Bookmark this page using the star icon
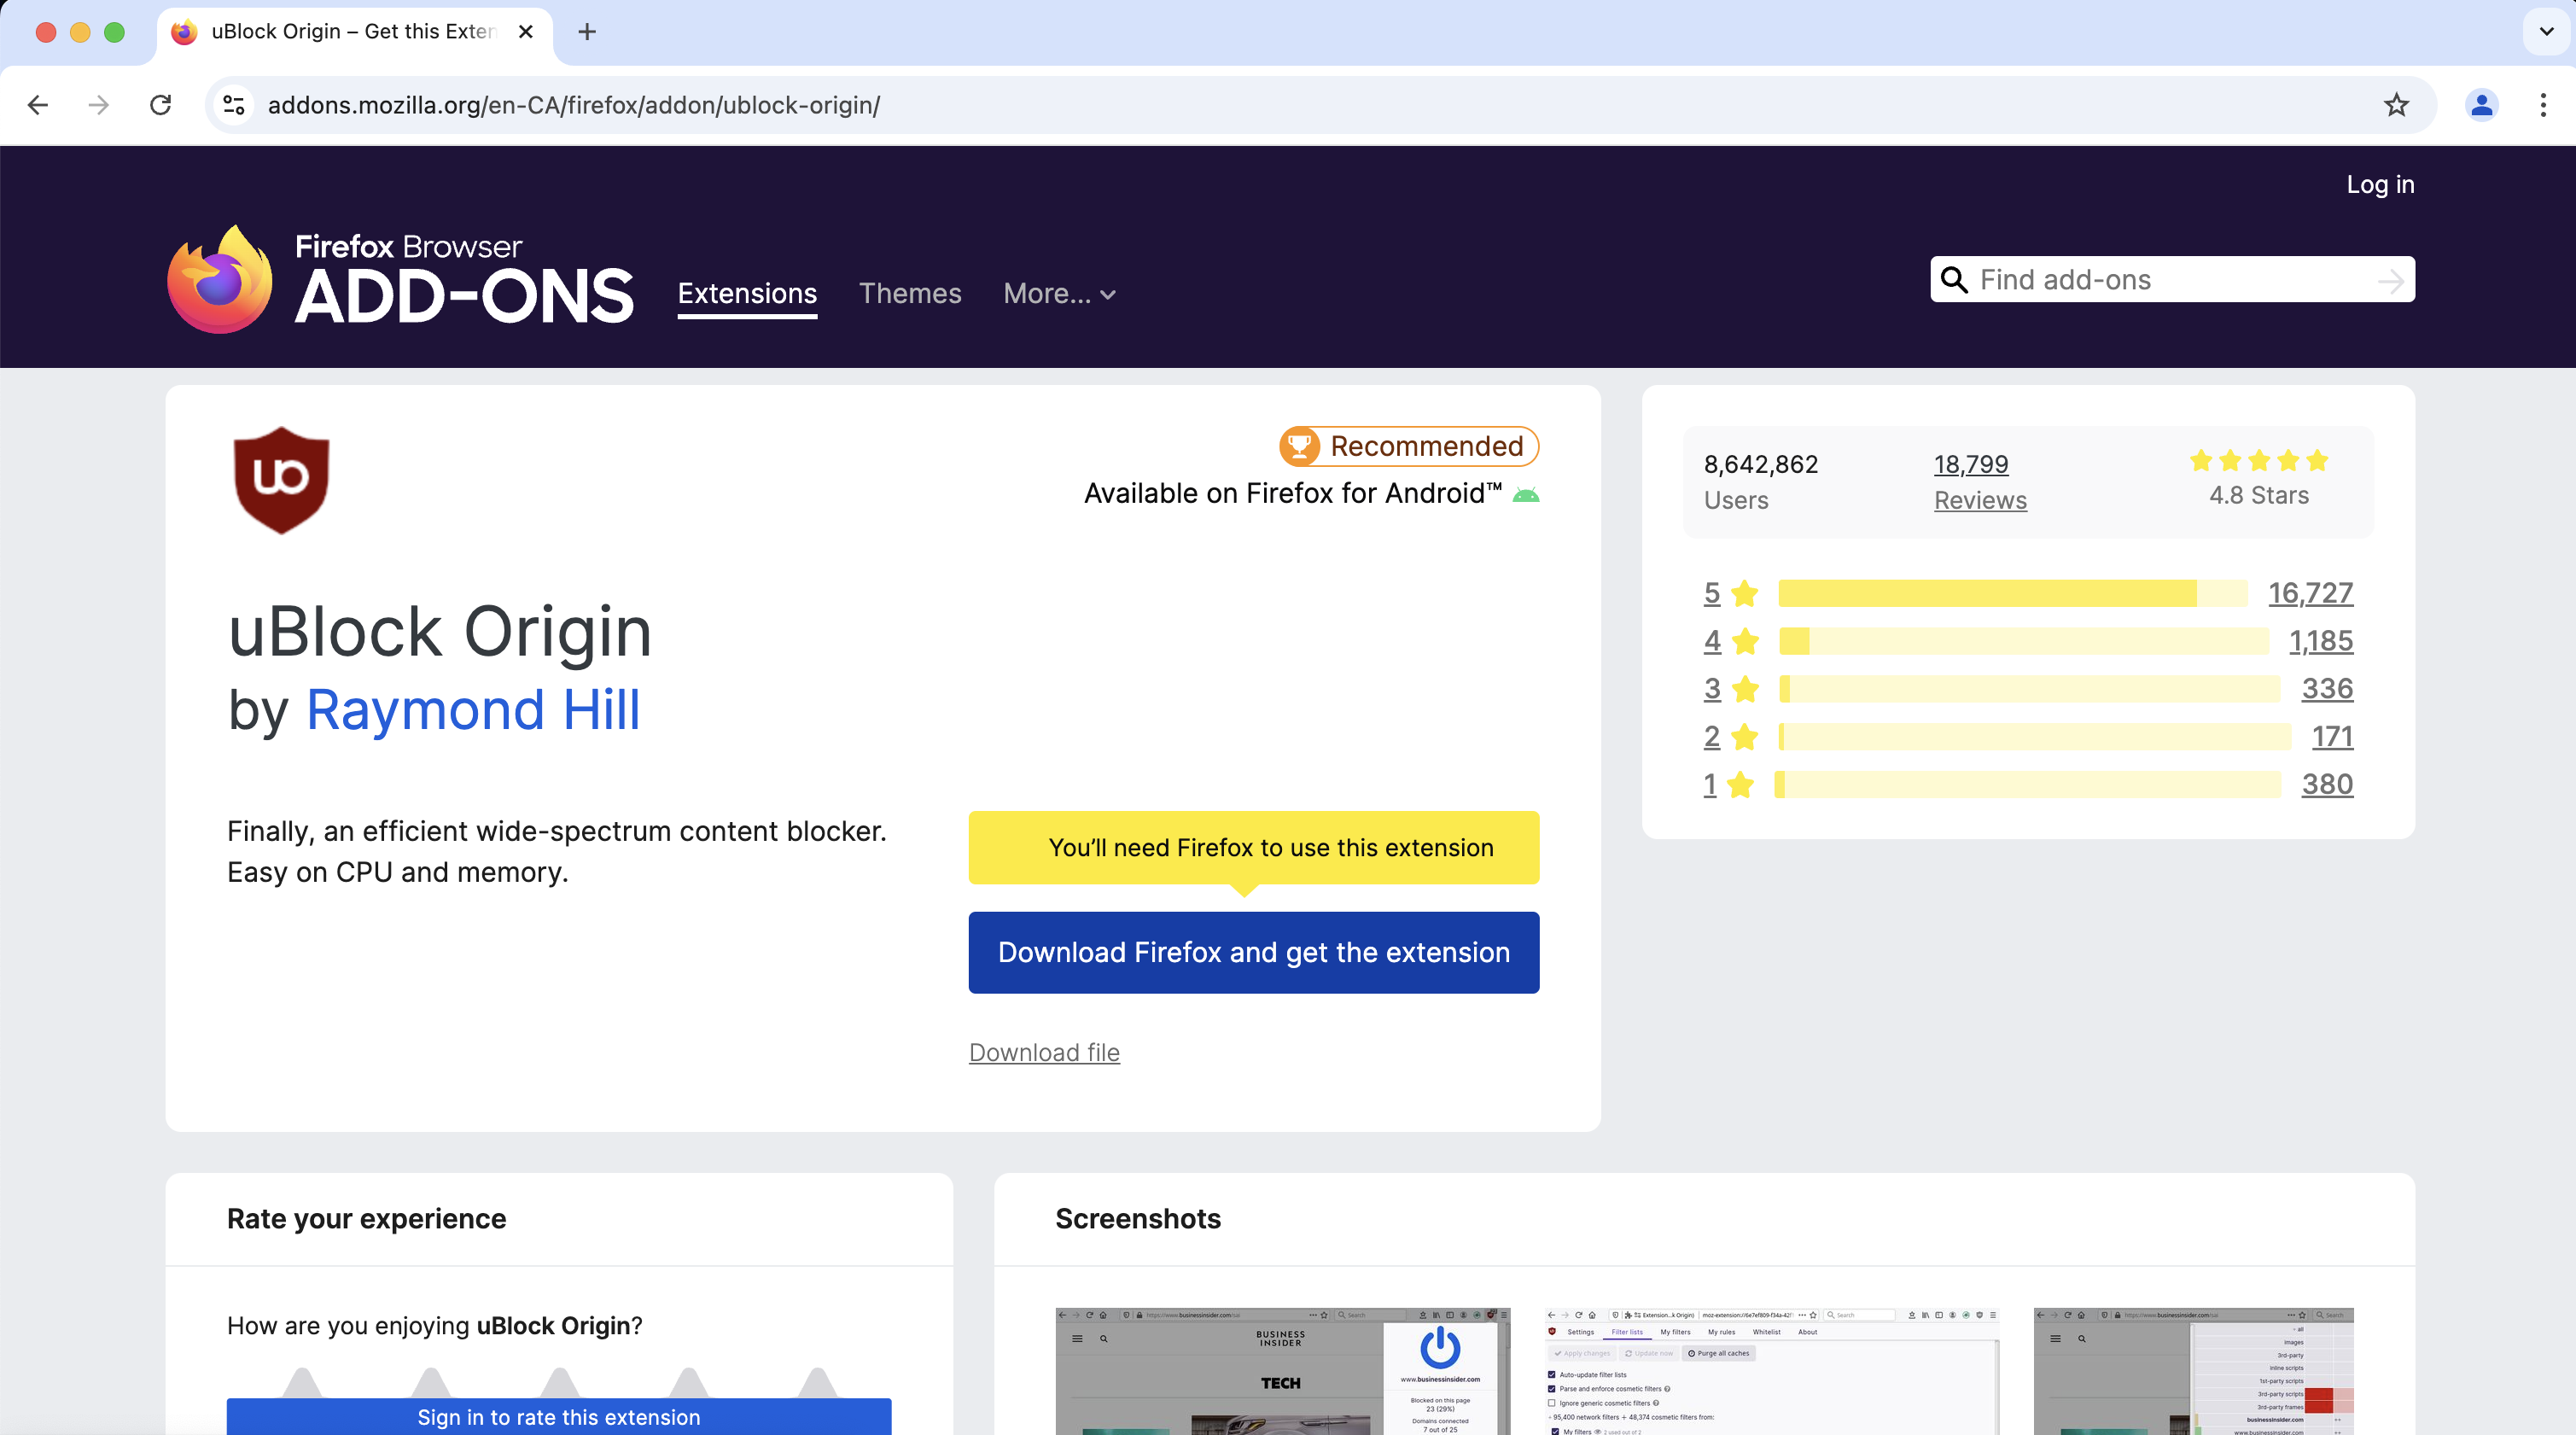 [x=2395, y=105]
